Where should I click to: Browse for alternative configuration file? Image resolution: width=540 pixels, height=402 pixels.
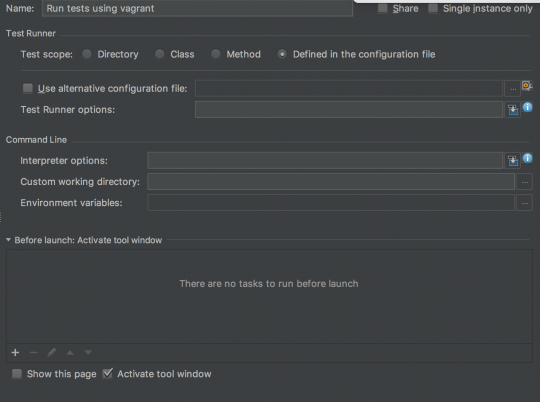click(513, 89)
